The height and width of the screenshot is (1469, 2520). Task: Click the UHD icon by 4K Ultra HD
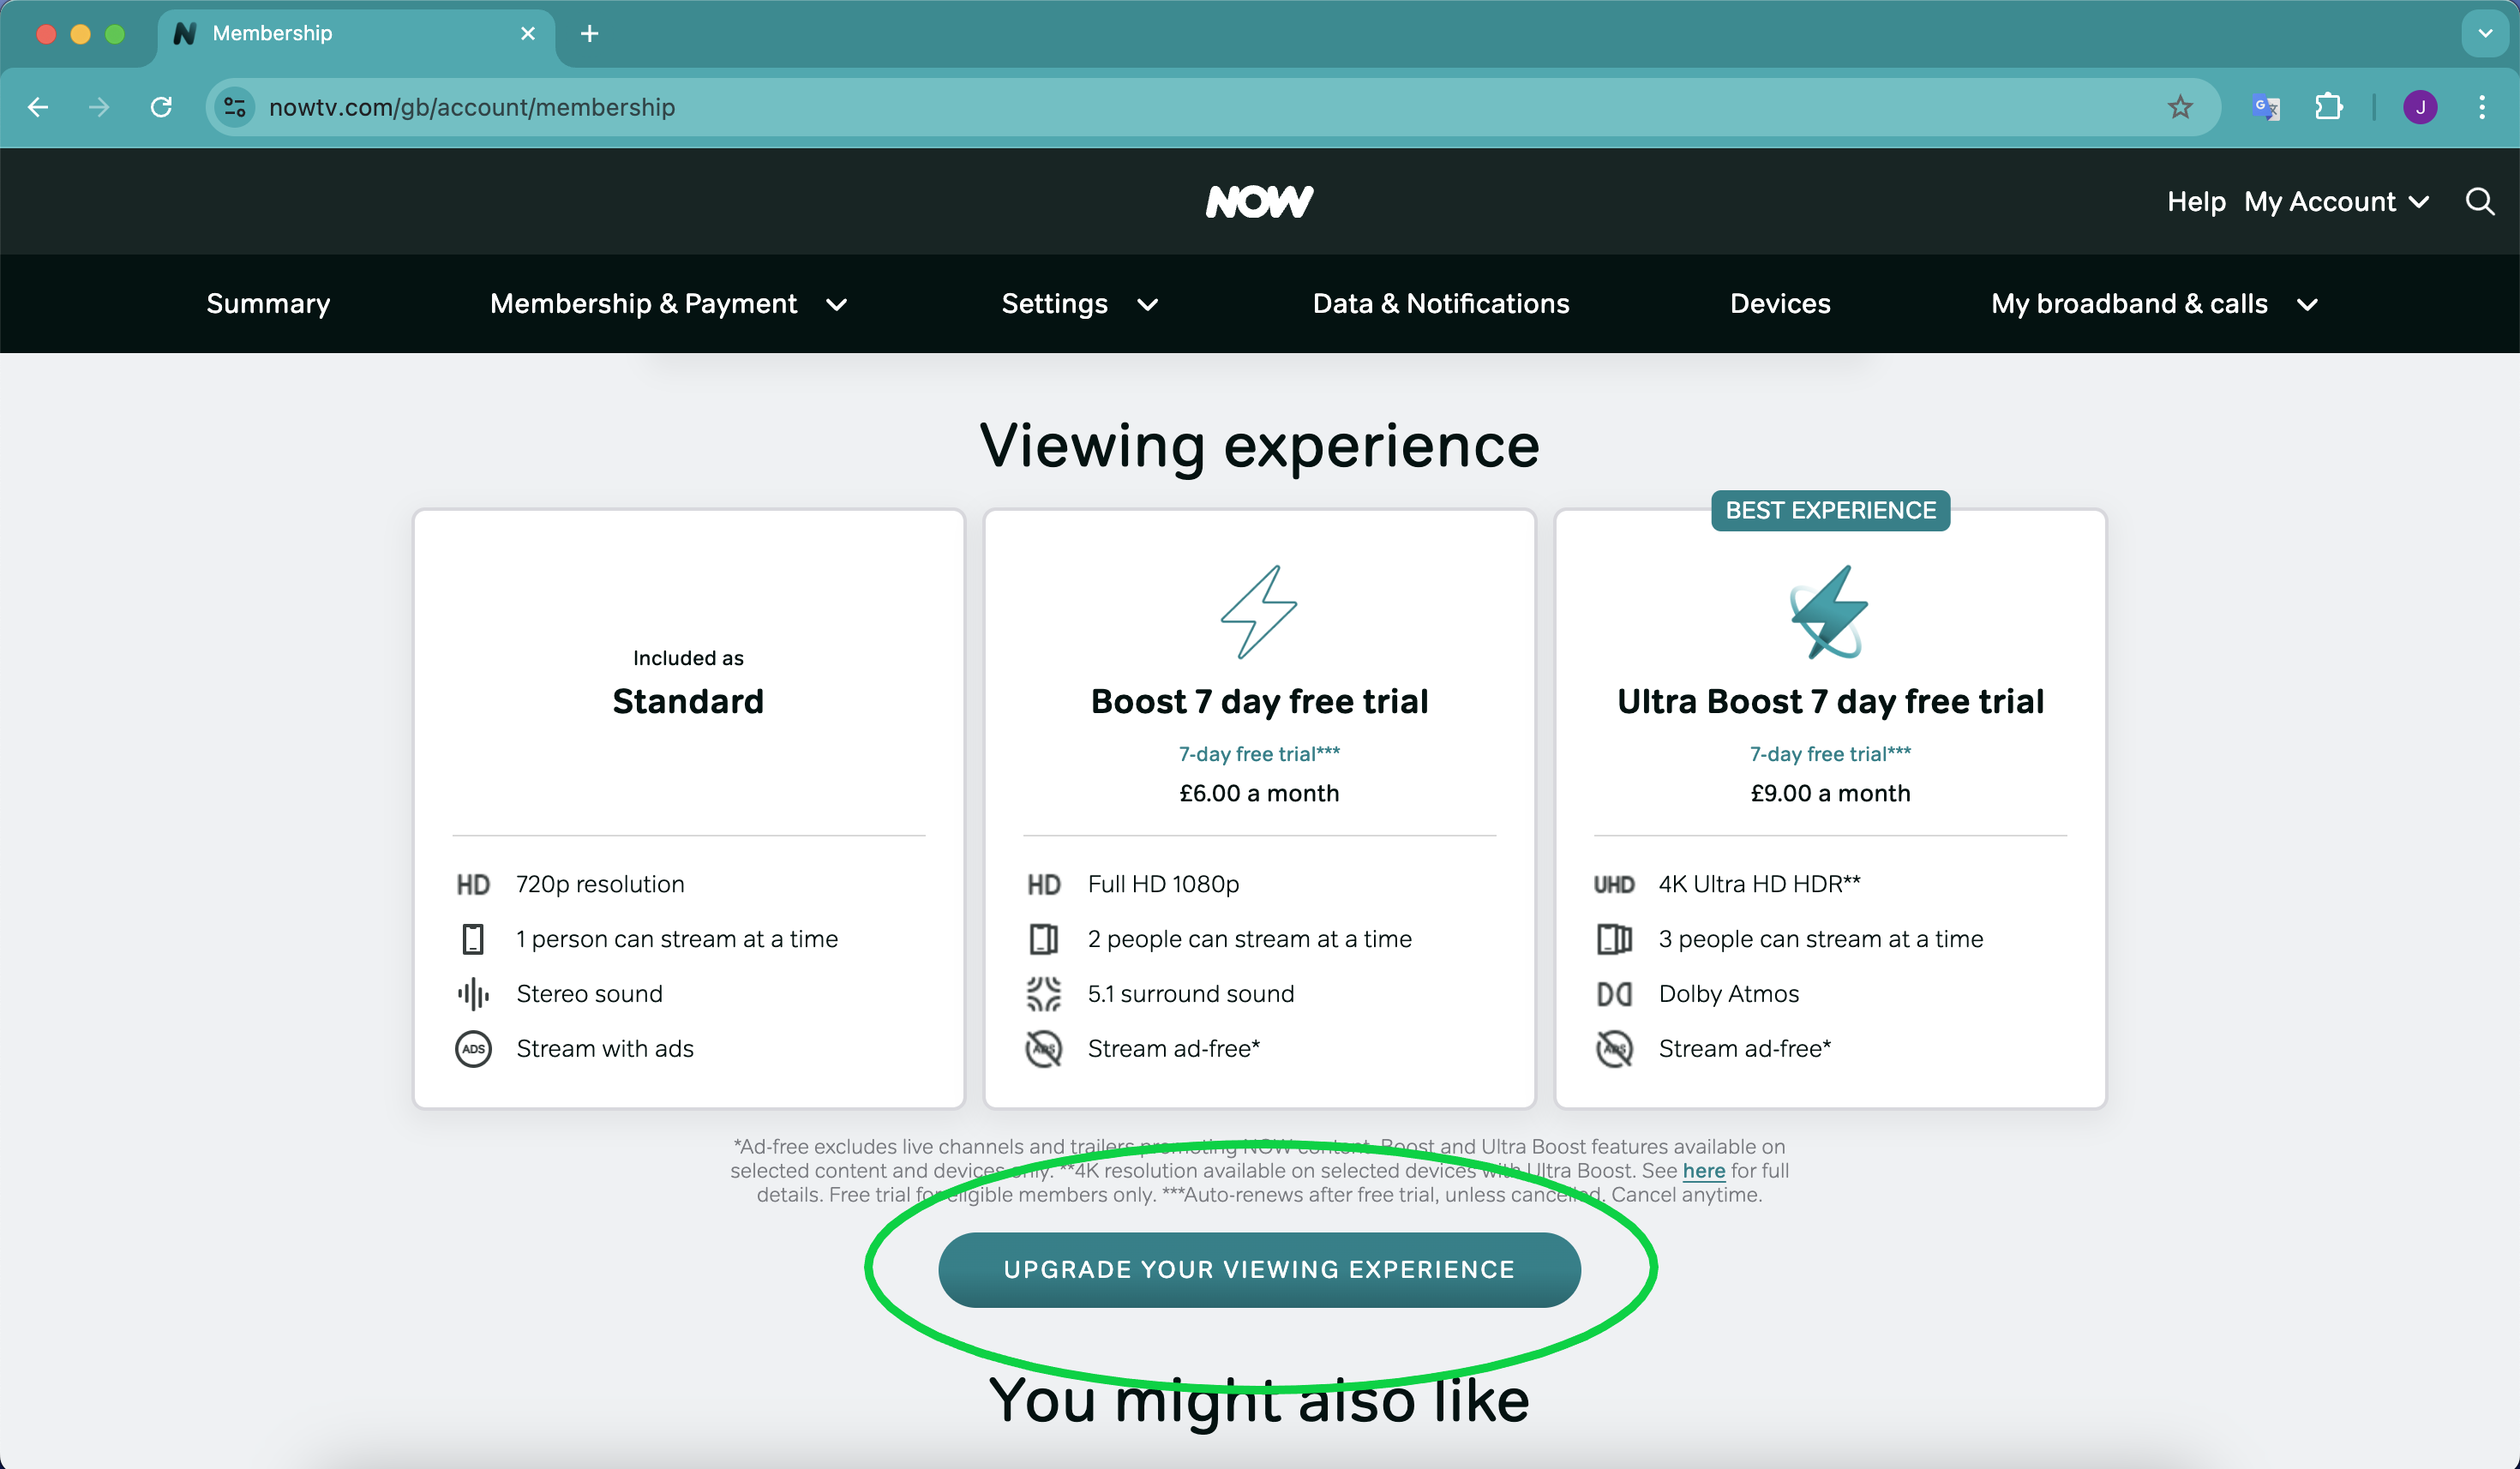pos(1614,885)
